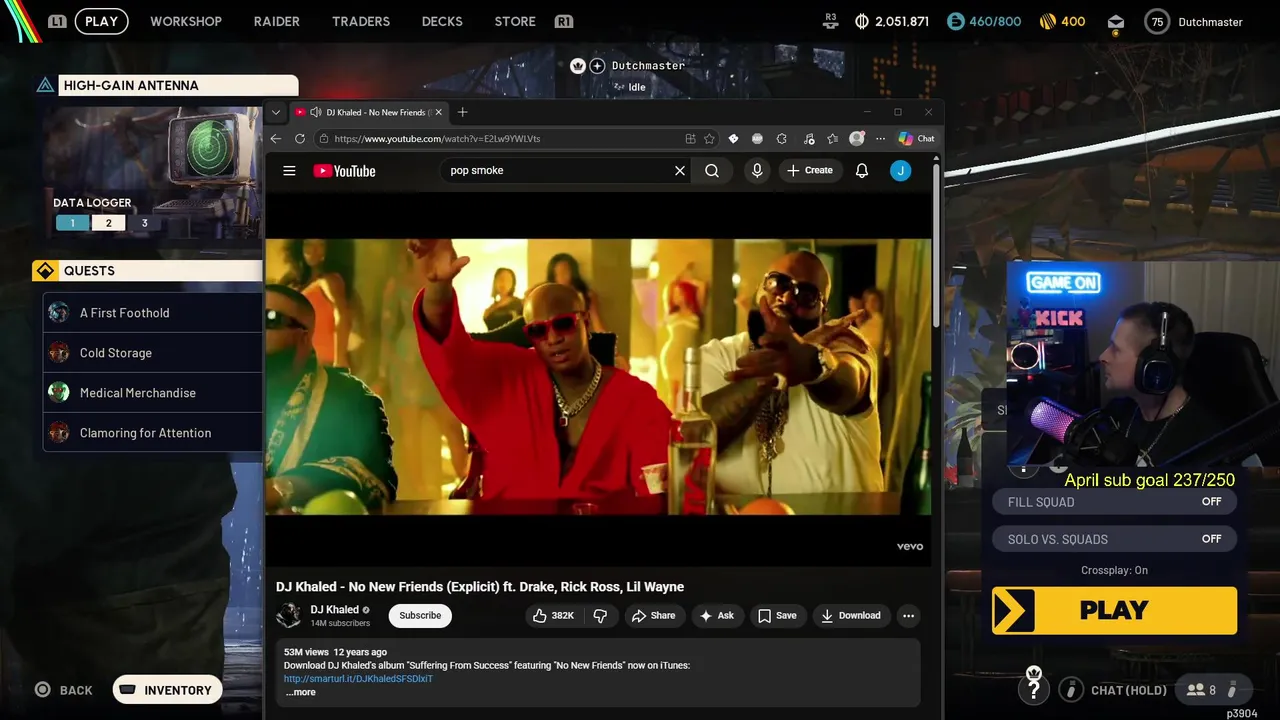Viewport: 1280px width, 720px height.
Task: Open Medical Merchandise quest
Action: coord(152,393)
